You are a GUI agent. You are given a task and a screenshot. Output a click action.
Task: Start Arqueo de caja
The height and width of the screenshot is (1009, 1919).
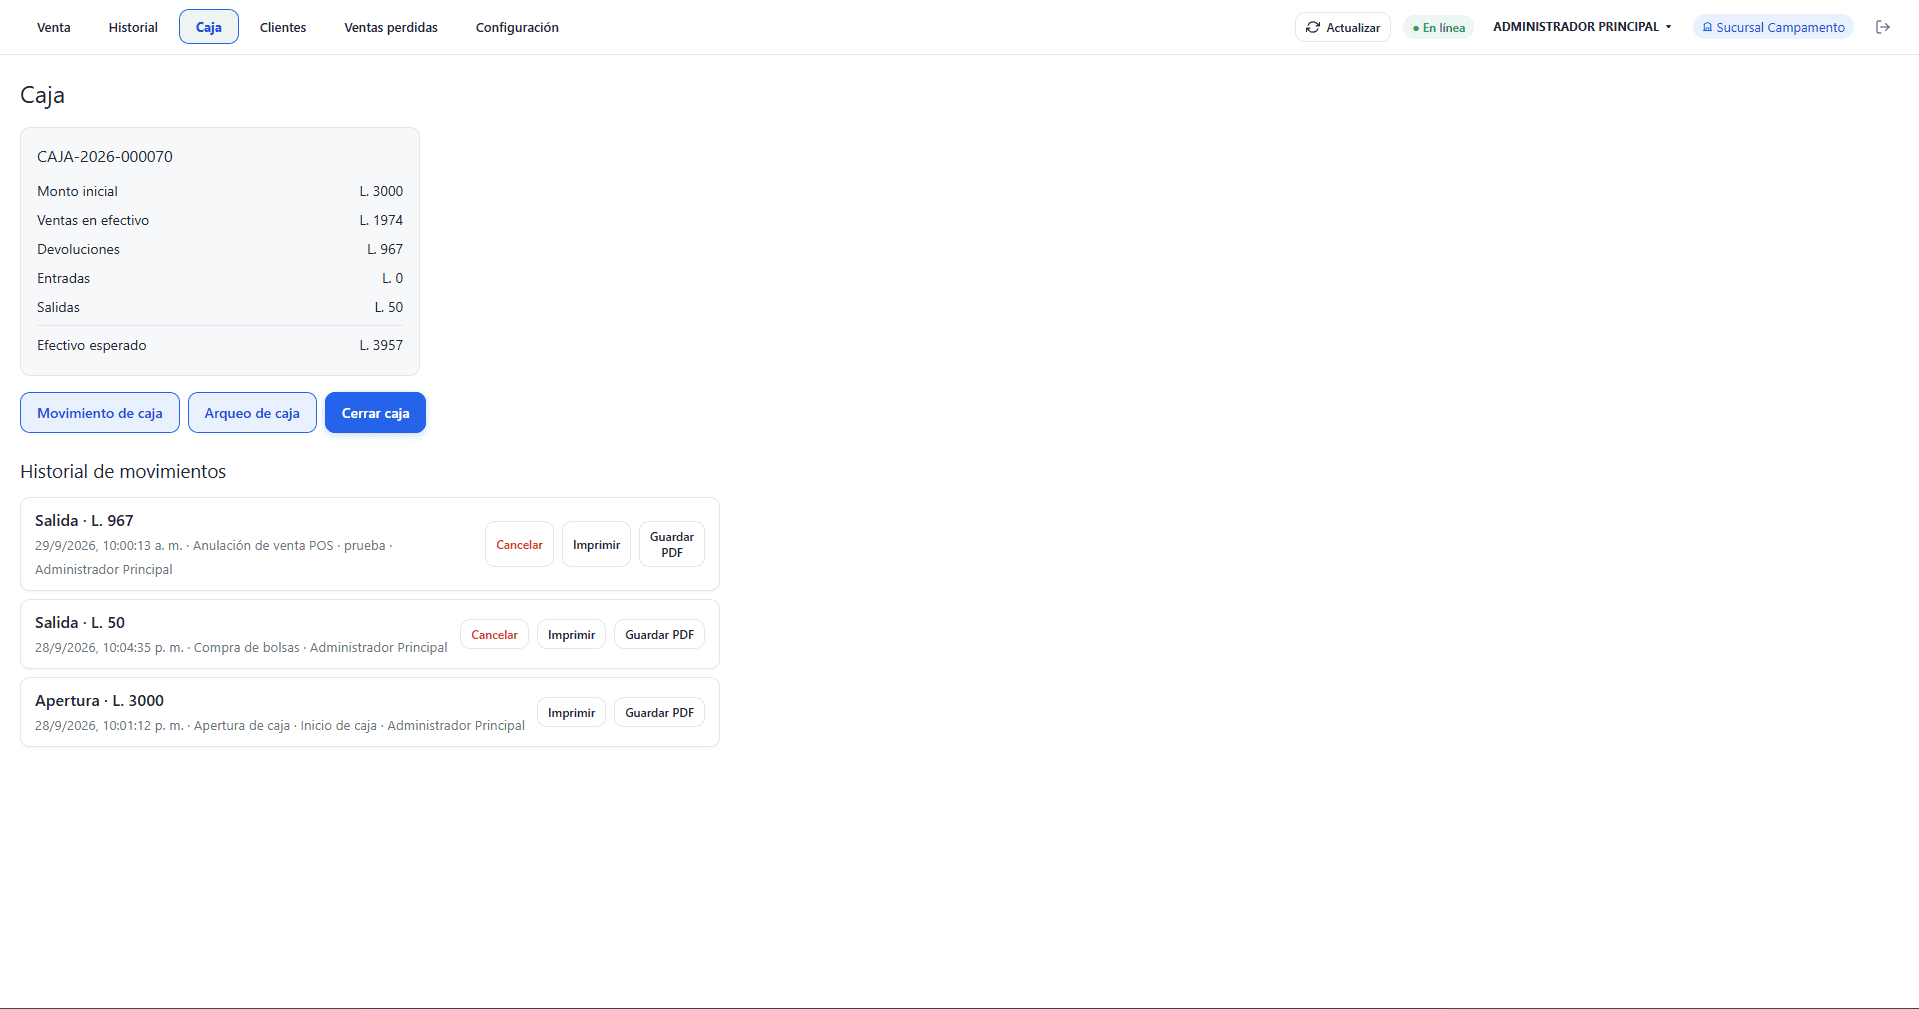pos(252,413)
